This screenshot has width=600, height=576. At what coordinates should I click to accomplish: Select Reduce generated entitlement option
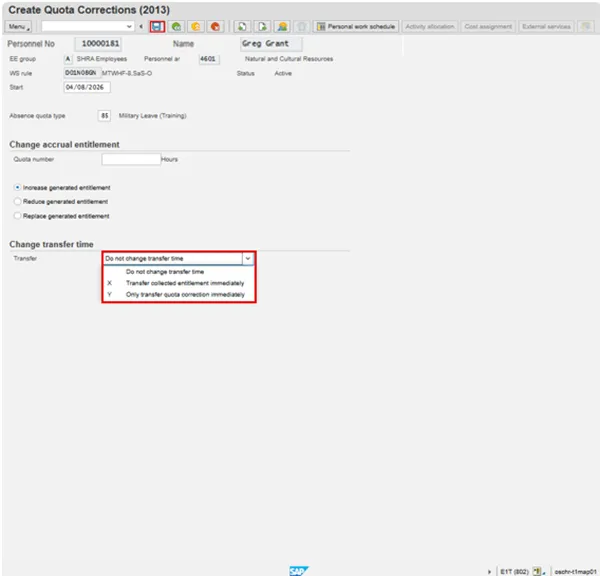coord(18,201)
